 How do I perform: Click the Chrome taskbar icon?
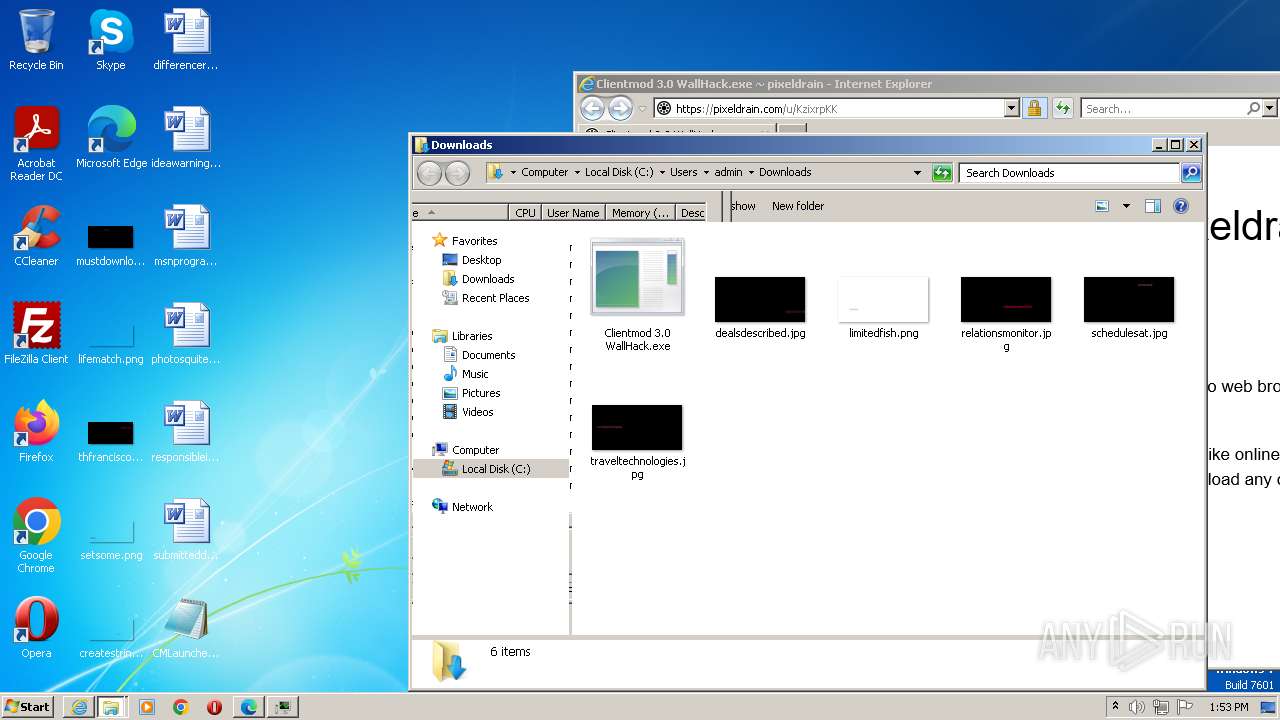click(x=180, y=707)
